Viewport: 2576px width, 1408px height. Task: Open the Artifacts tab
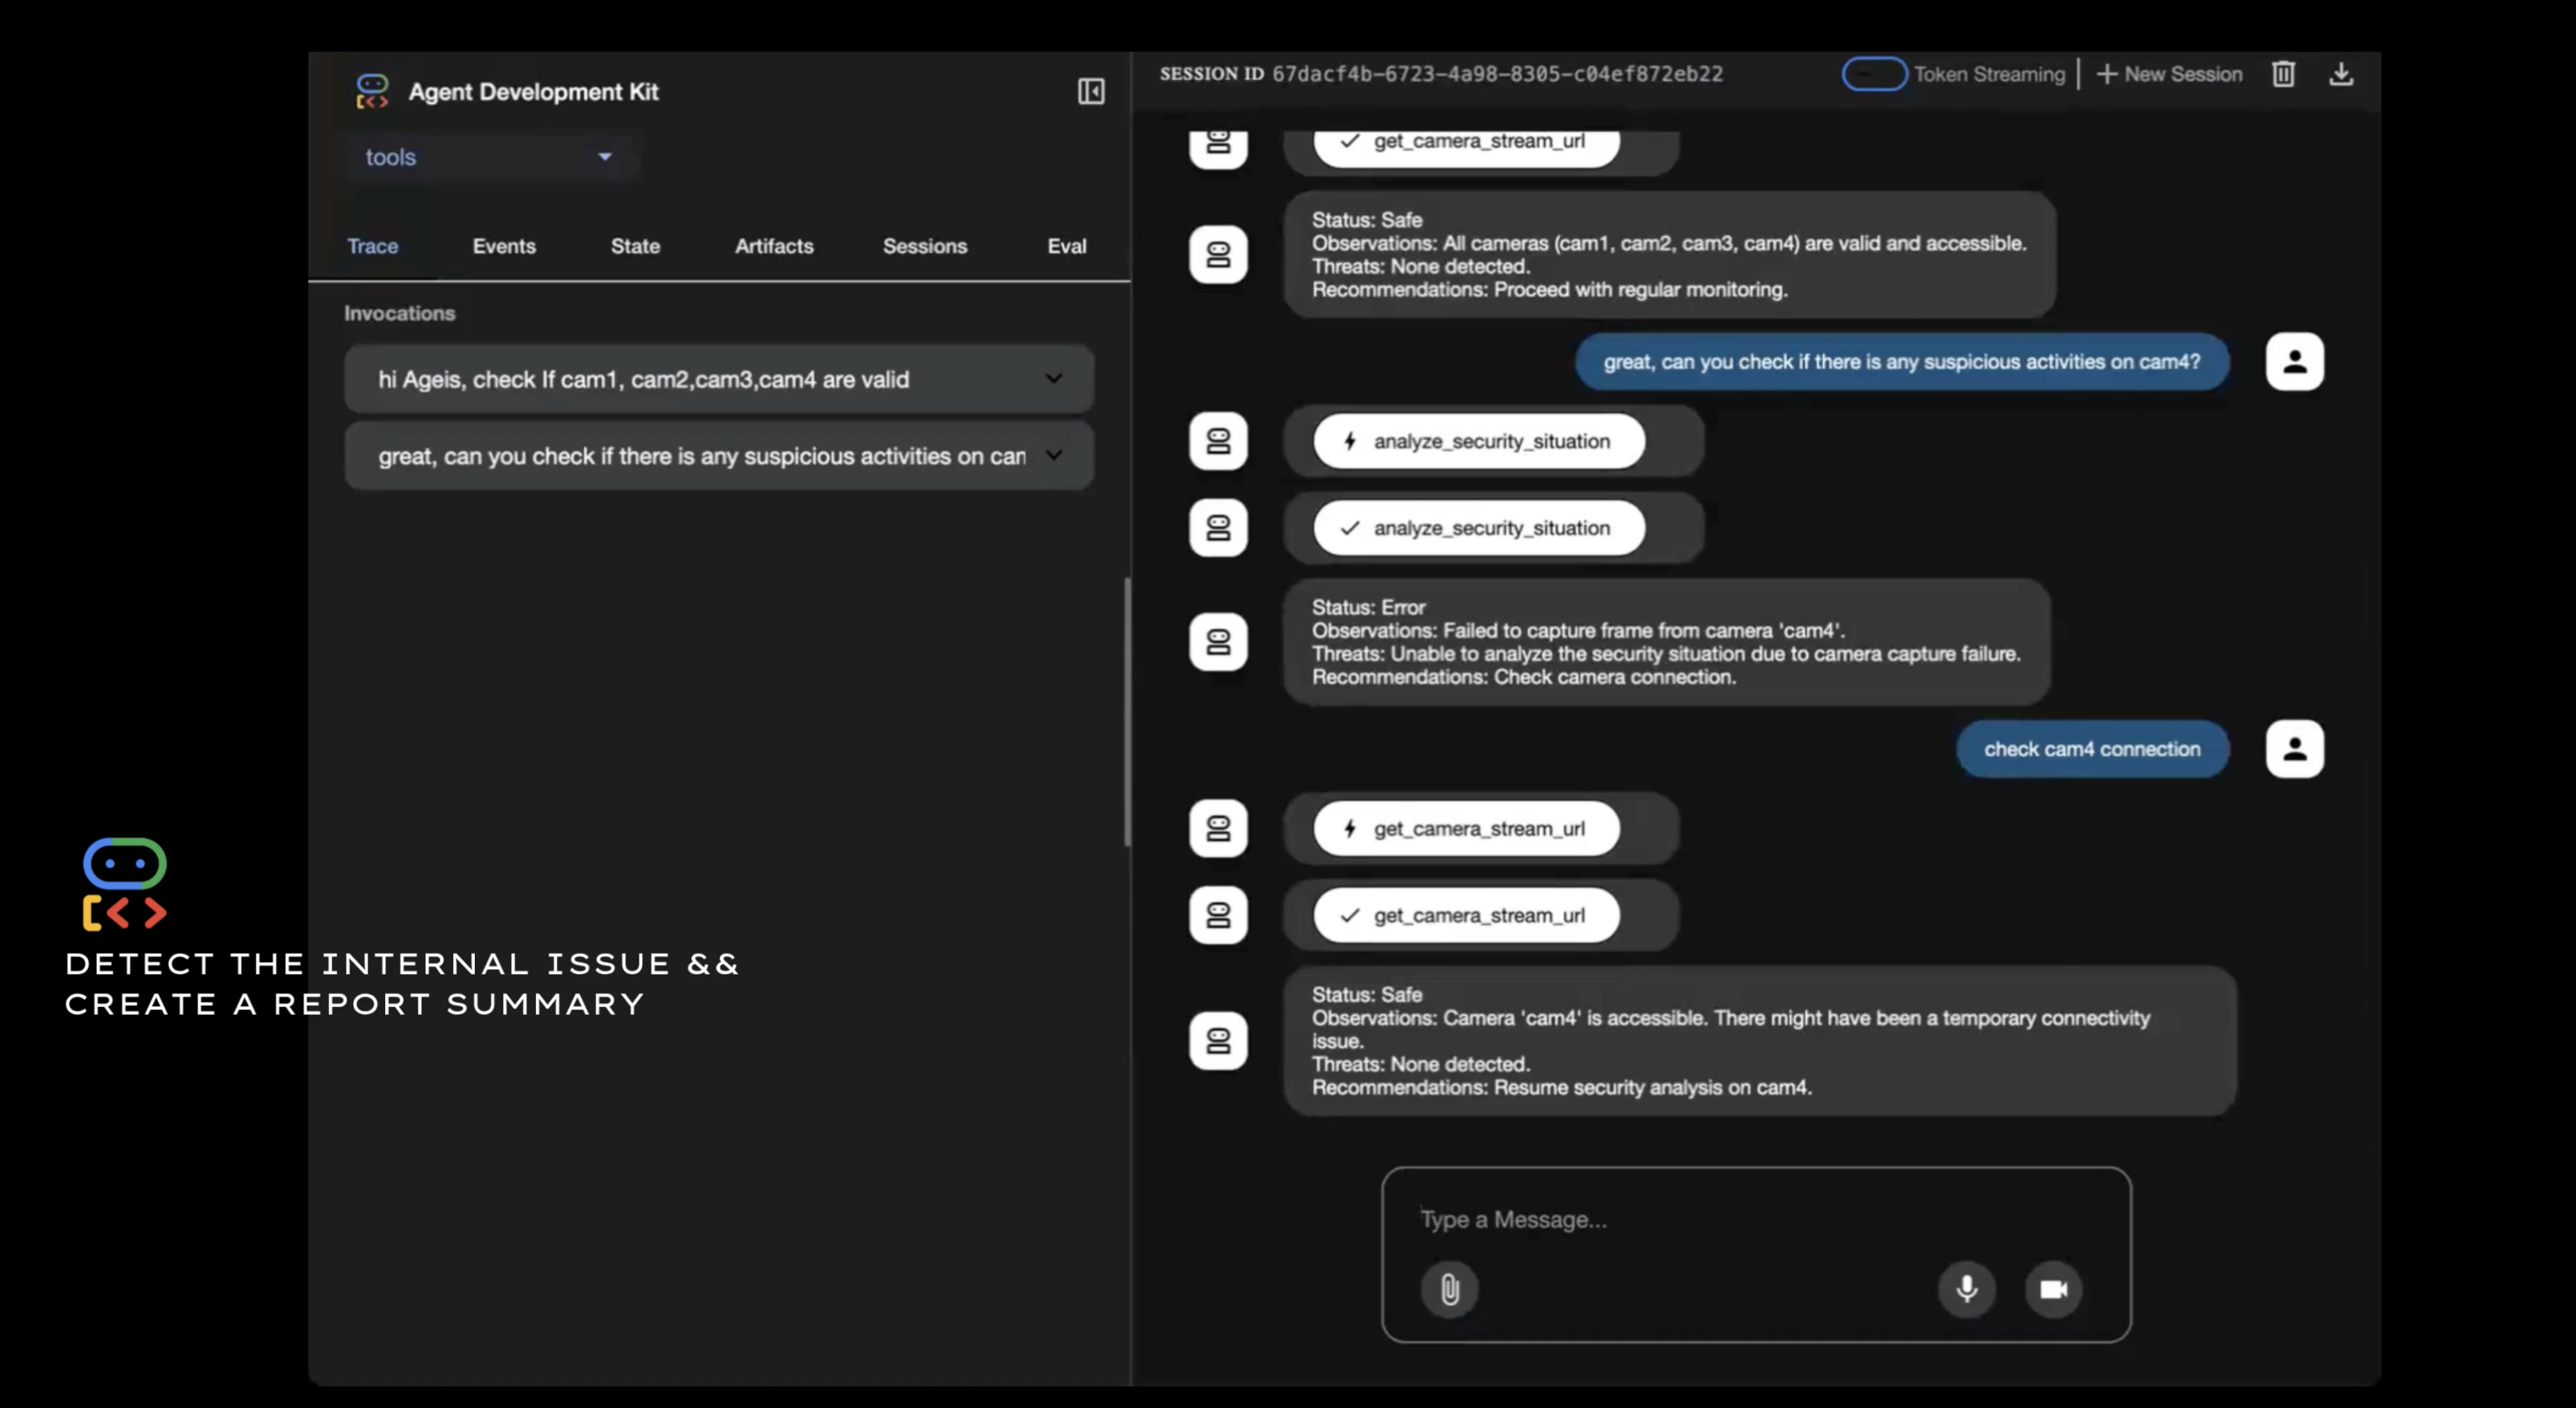tap(774, 246)
